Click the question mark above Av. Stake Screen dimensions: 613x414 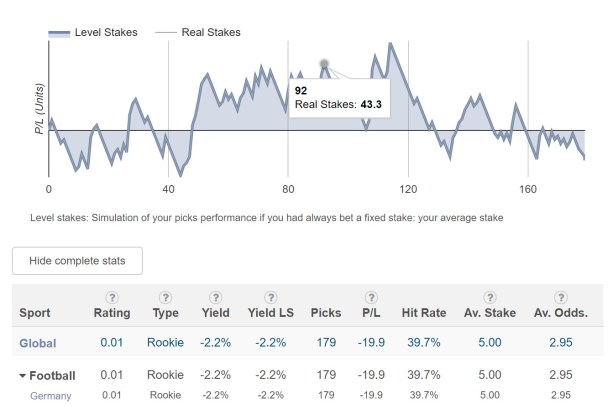point(489,297)
